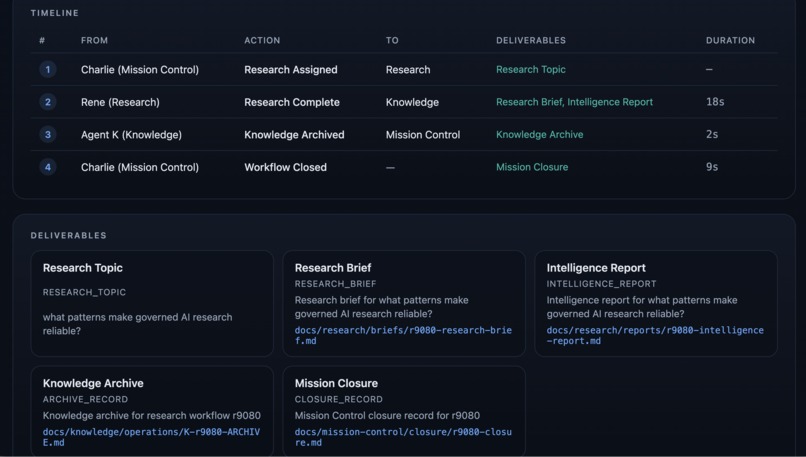This screenshot has height=457, width=806.
Task: Click the Knowledge Archive card description
Action: [x=152, y=415]
